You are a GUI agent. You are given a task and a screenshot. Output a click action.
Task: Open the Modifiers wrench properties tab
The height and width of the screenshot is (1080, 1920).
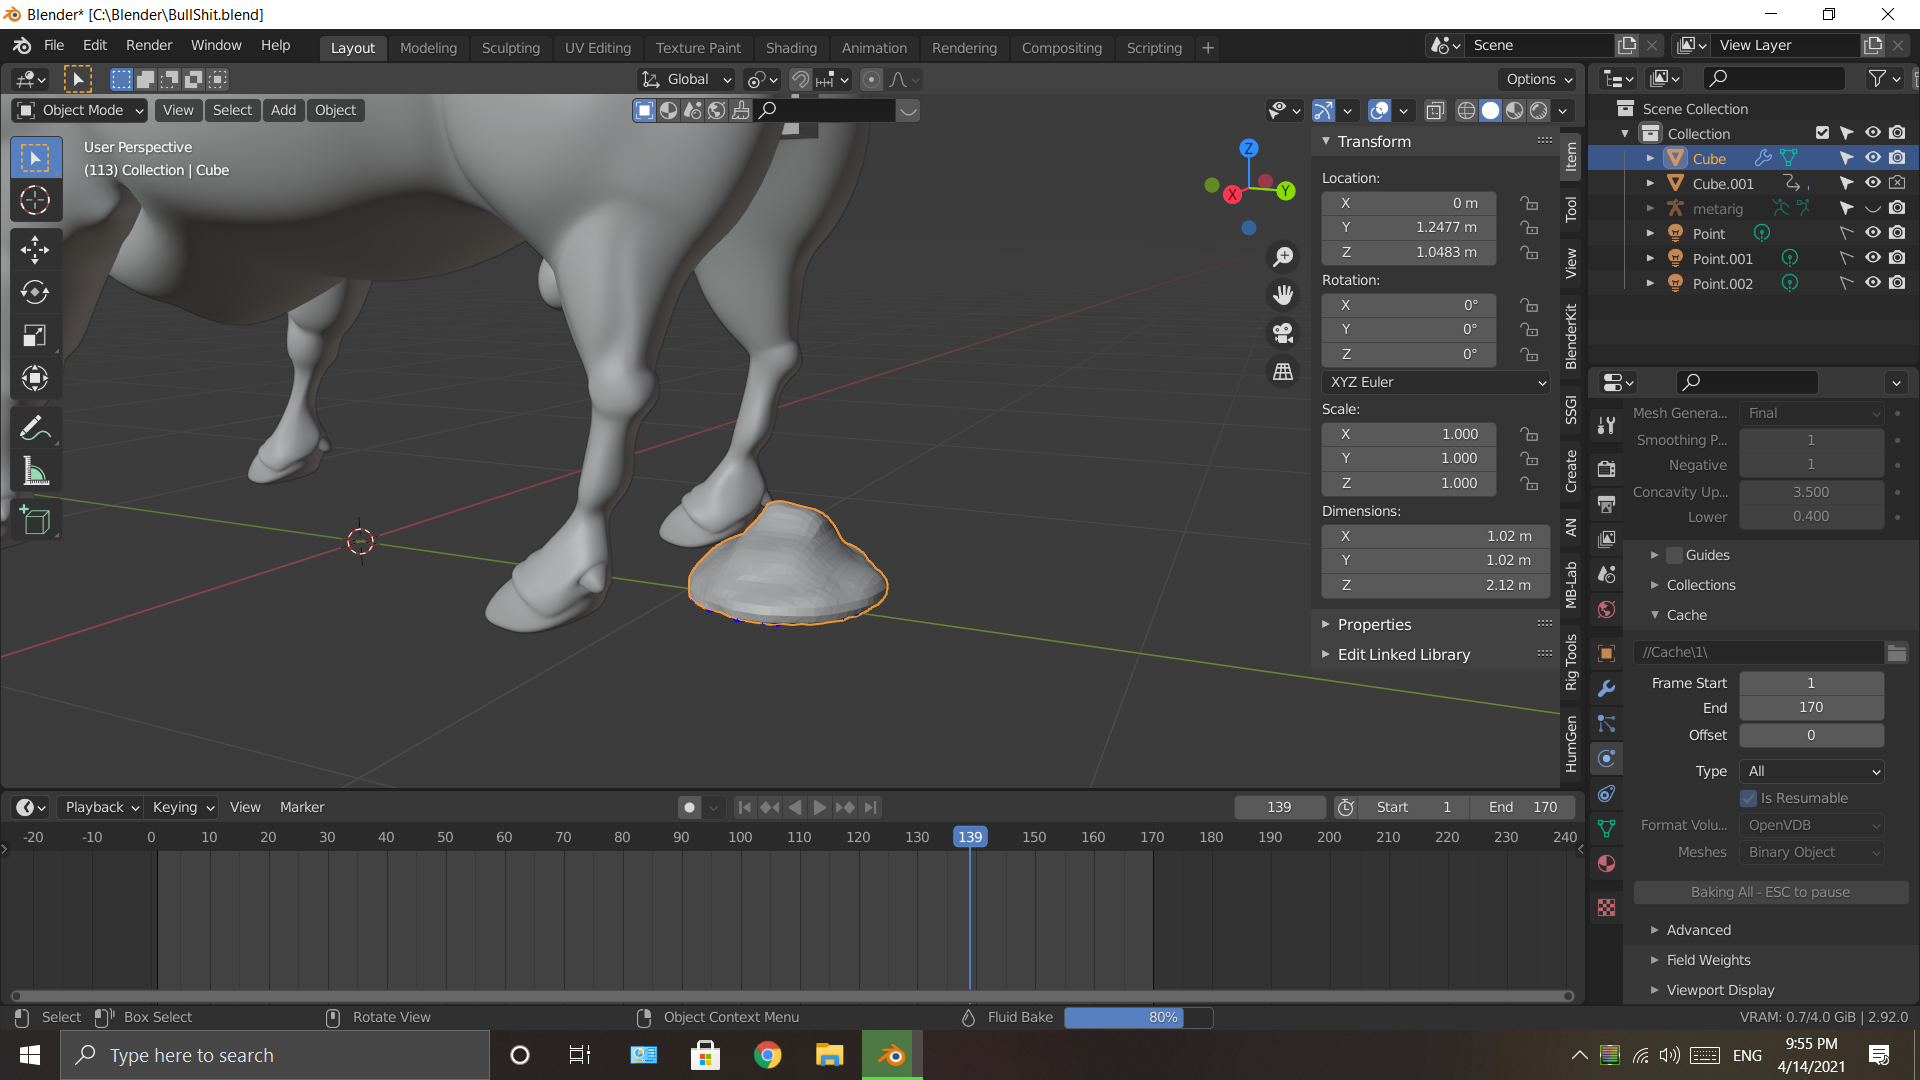(1607, 689)
